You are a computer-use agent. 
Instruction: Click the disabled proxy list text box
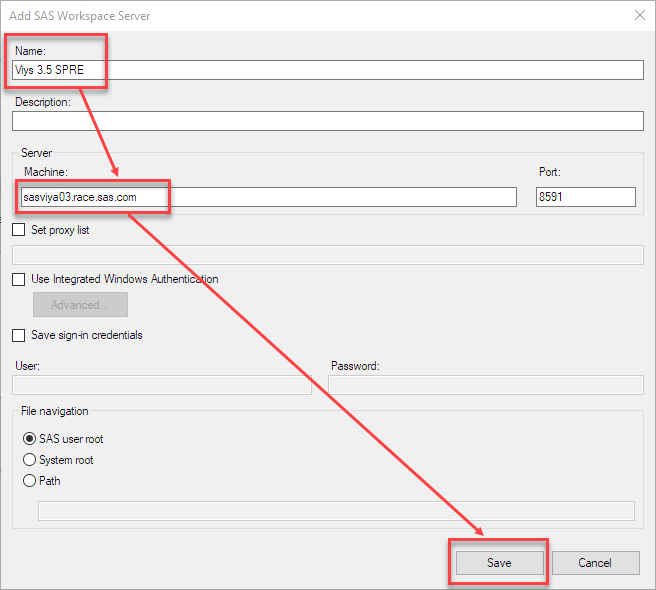[x=328, y=255]
